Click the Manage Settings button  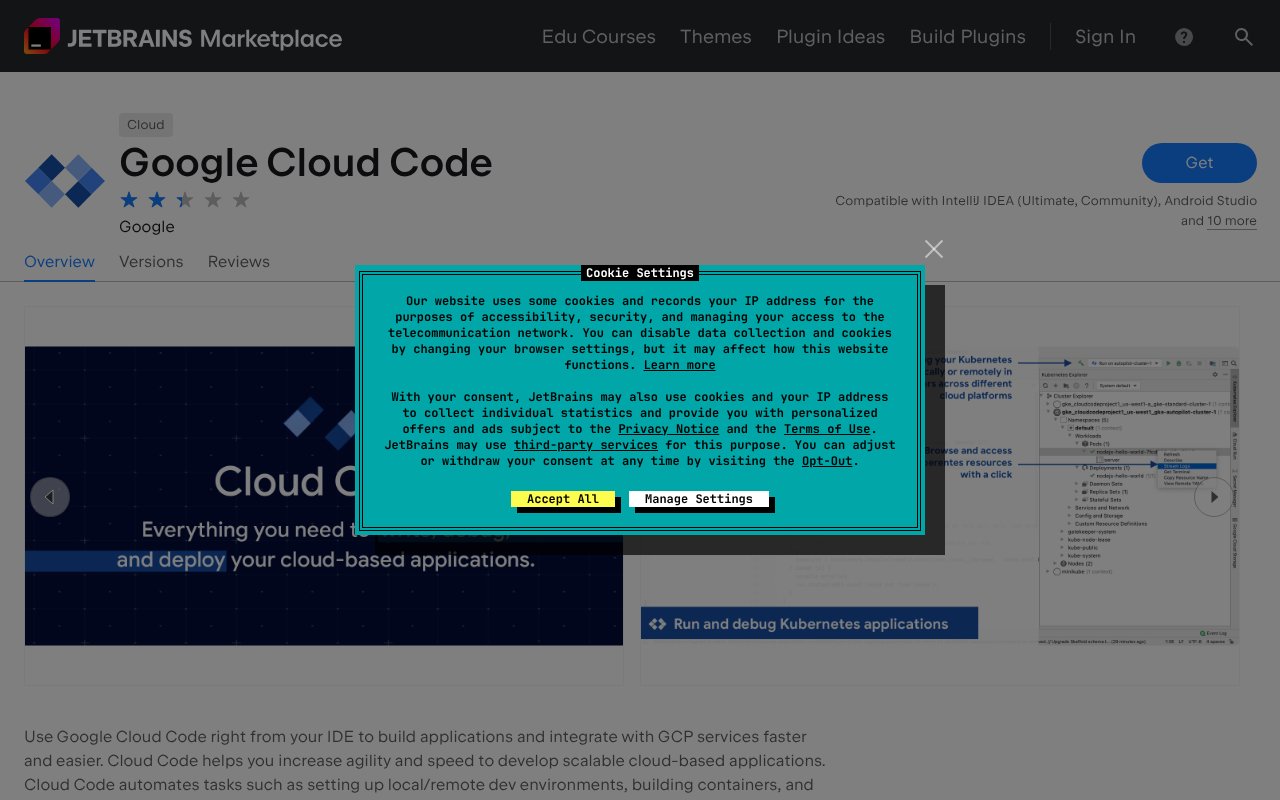[698, 499]
